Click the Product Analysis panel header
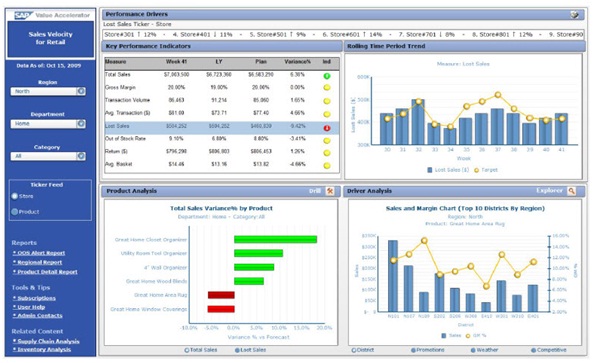 (221, 191)
